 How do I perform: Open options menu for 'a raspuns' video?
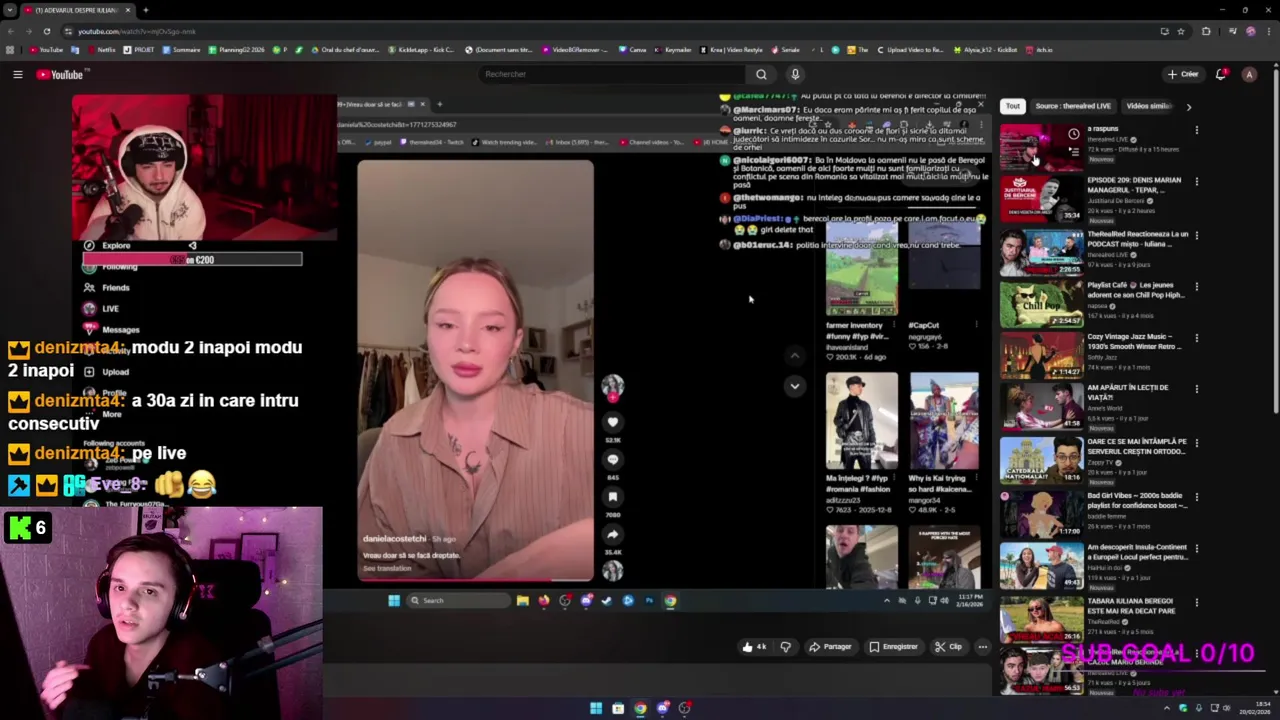(x=1196, y=130)
